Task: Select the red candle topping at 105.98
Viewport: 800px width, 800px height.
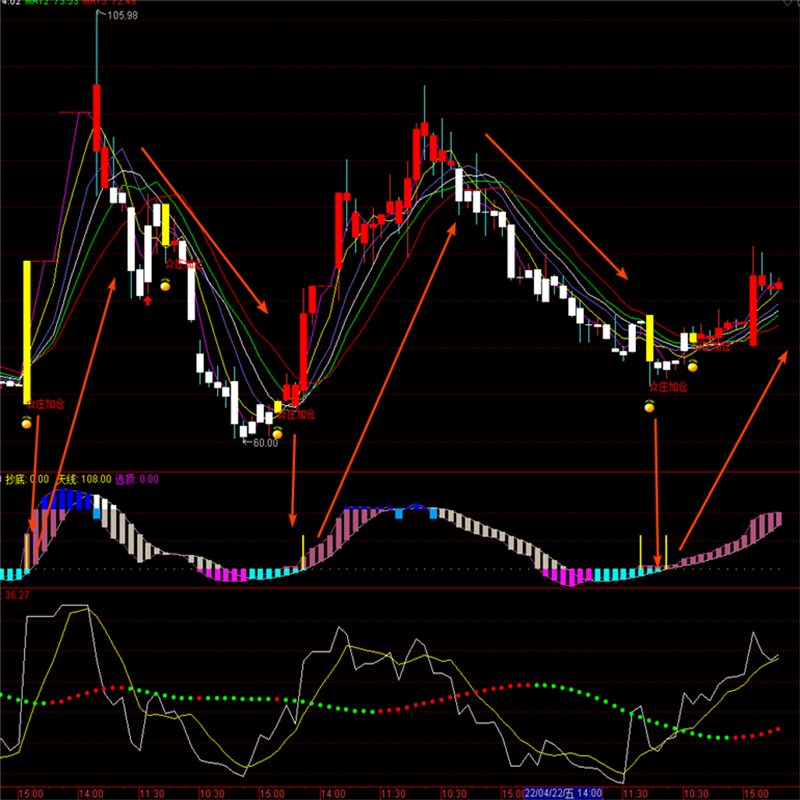Action: pos(96,117)
